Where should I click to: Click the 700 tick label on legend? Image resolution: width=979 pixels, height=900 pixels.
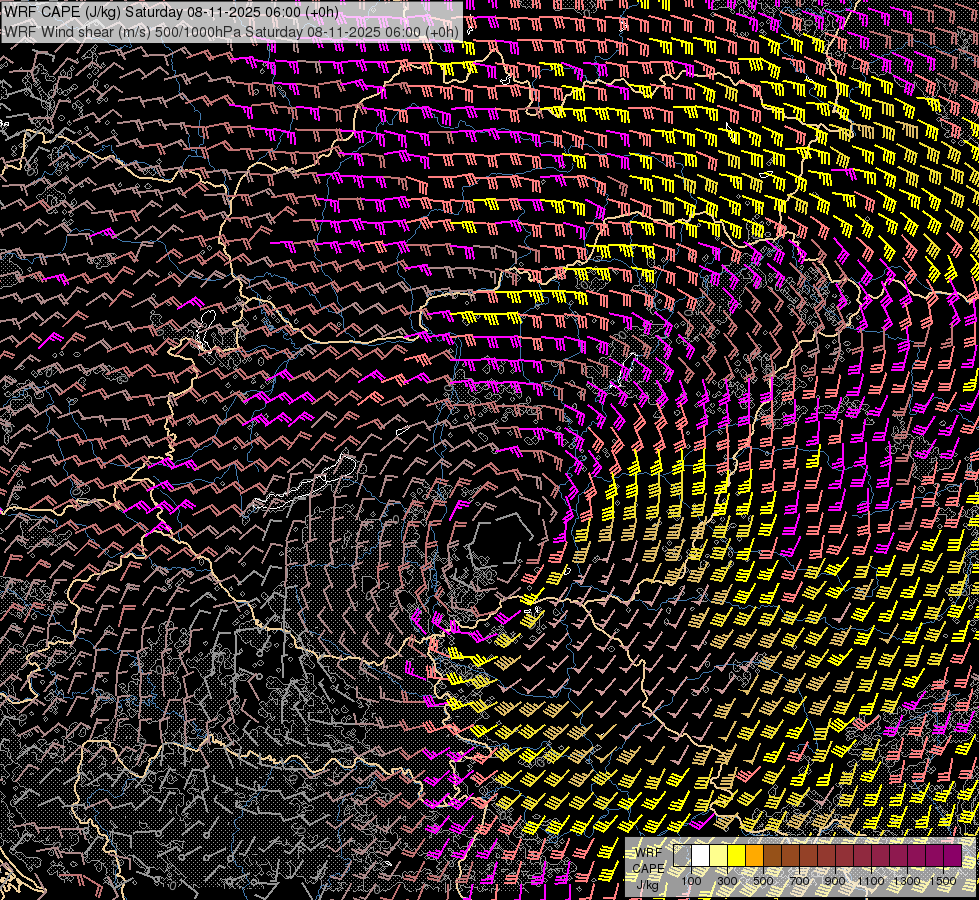(x=799, y=881)
